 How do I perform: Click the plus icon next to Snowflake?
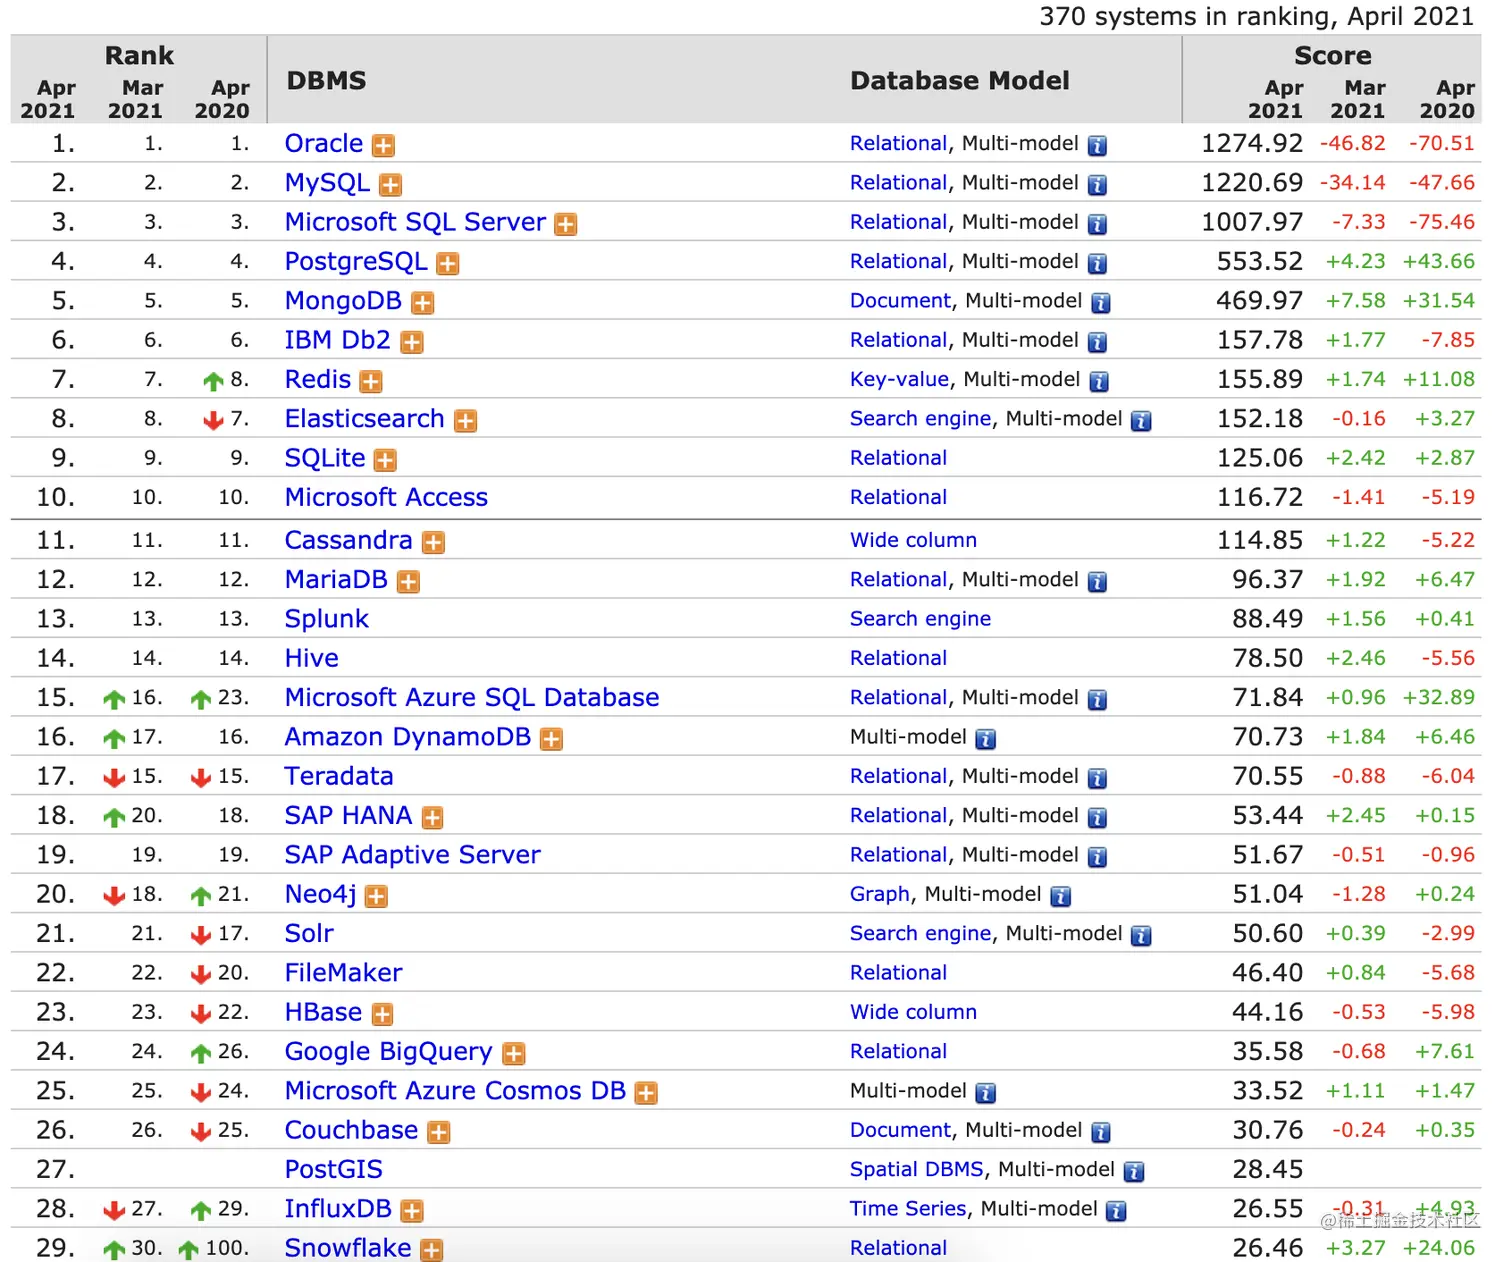coord(432,1250)
